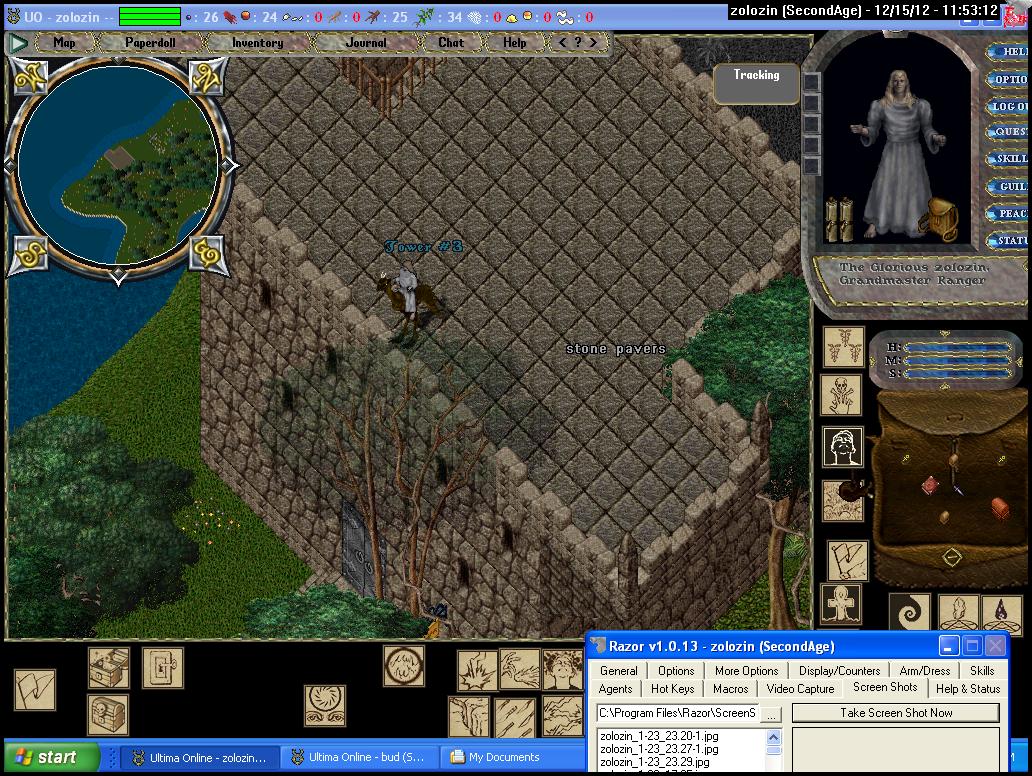
Task: Click the face profile spell icon
Action: click(x=841, y=447)
